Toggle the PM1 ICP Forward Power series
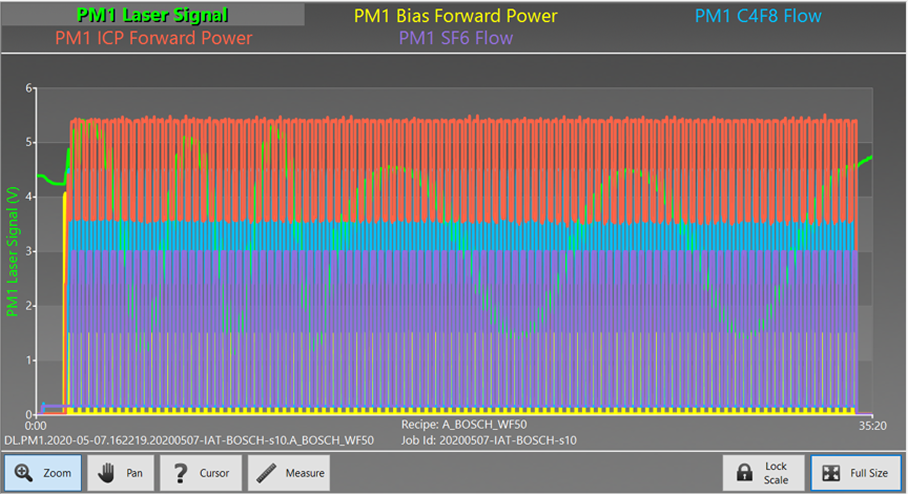 [153, 38]
